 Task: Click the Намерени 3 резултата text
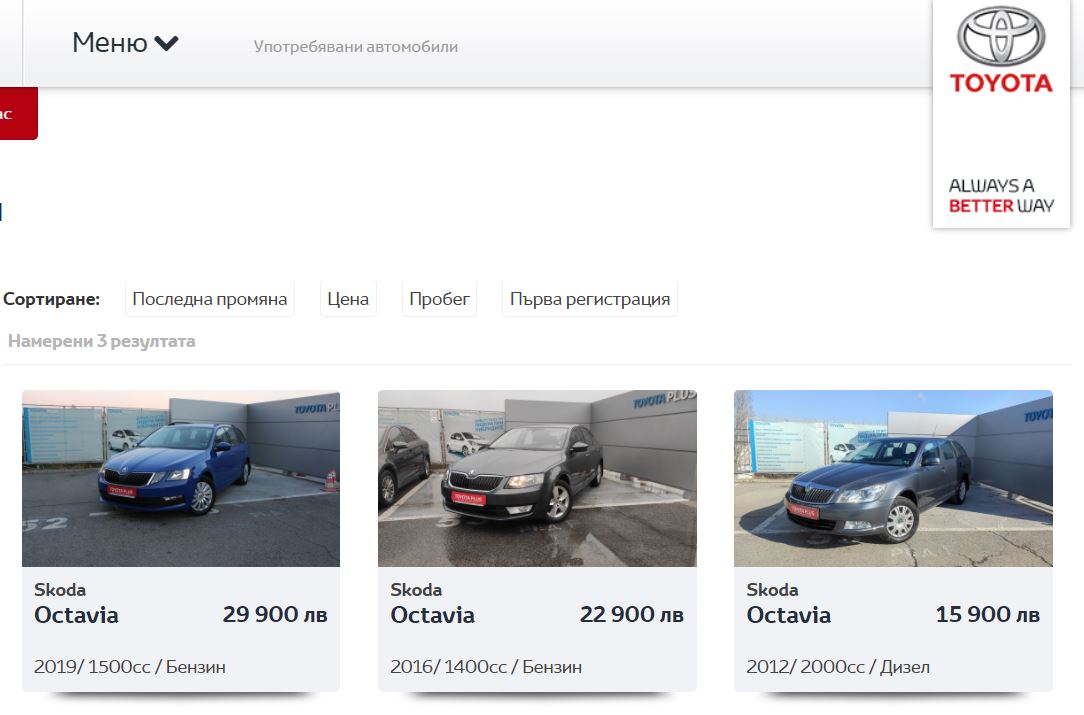coord(101,341)
